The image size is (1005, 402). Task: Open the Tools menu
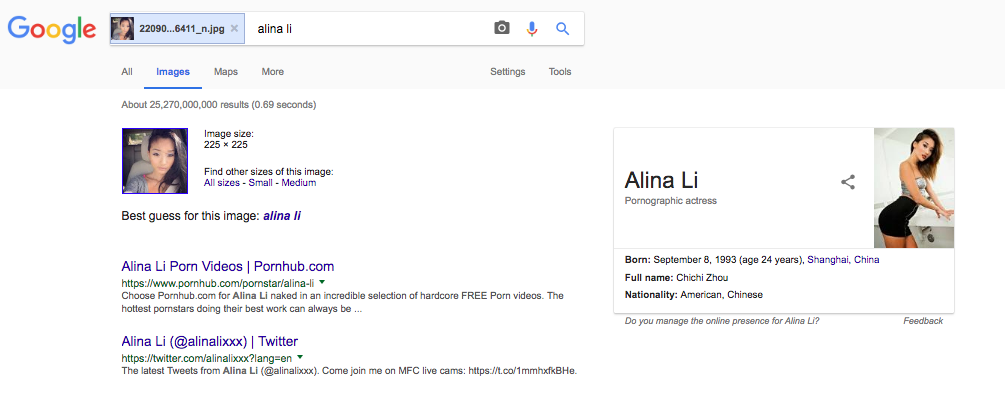pyautogui.click(x=560, y=72)
